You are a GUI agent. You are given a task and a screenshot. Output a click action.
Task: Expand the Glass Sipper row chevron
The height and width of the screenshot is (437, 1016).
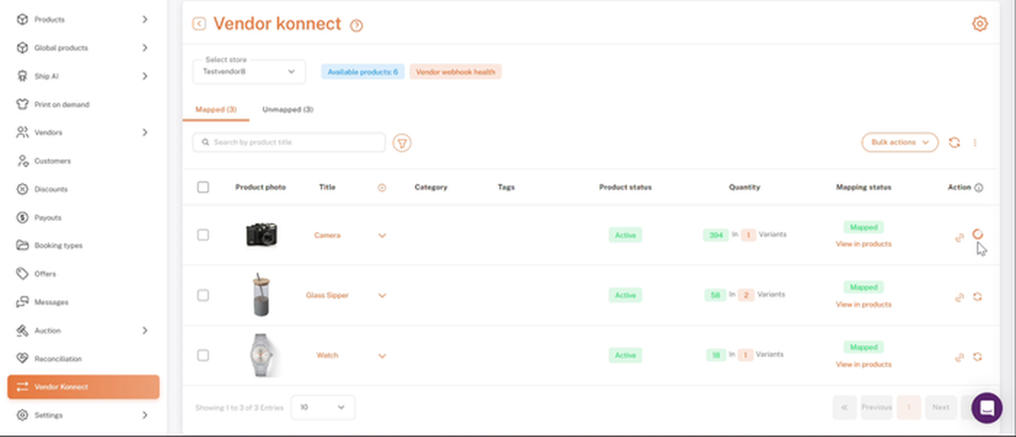click(382, 296)
